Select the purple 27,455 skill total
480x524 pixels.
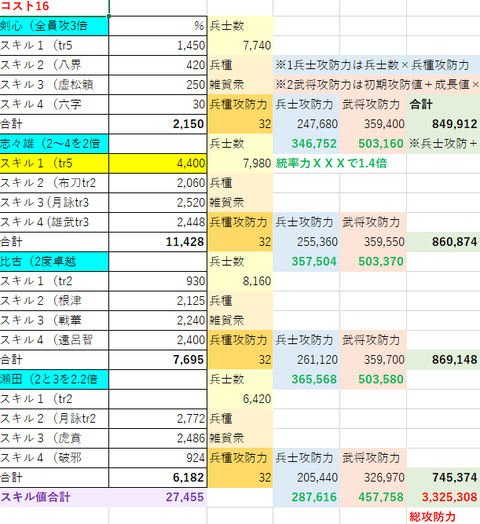click(x=158, y=497)
